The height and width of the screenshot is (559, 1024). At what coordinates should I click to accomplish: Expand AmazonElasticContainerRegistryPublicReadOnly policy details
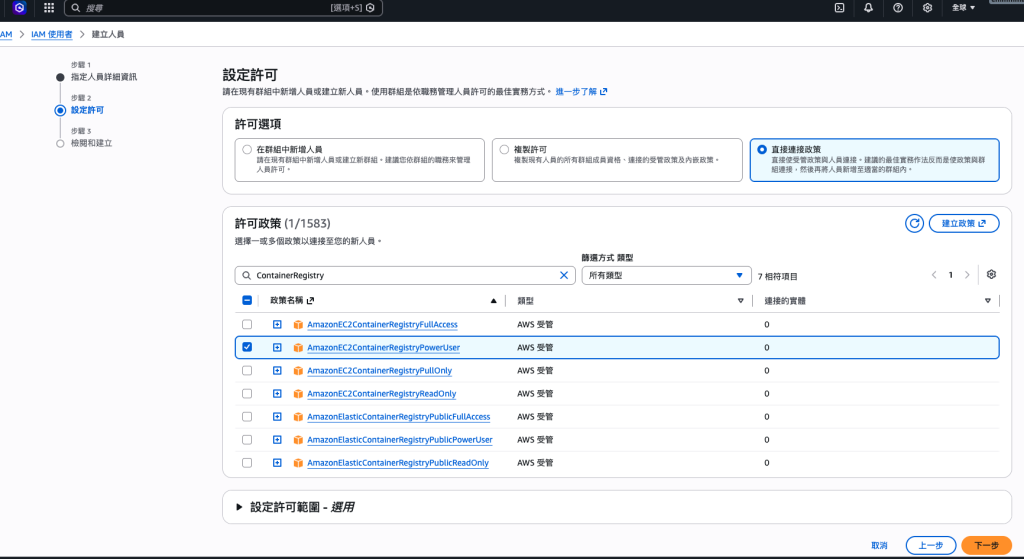277,463
